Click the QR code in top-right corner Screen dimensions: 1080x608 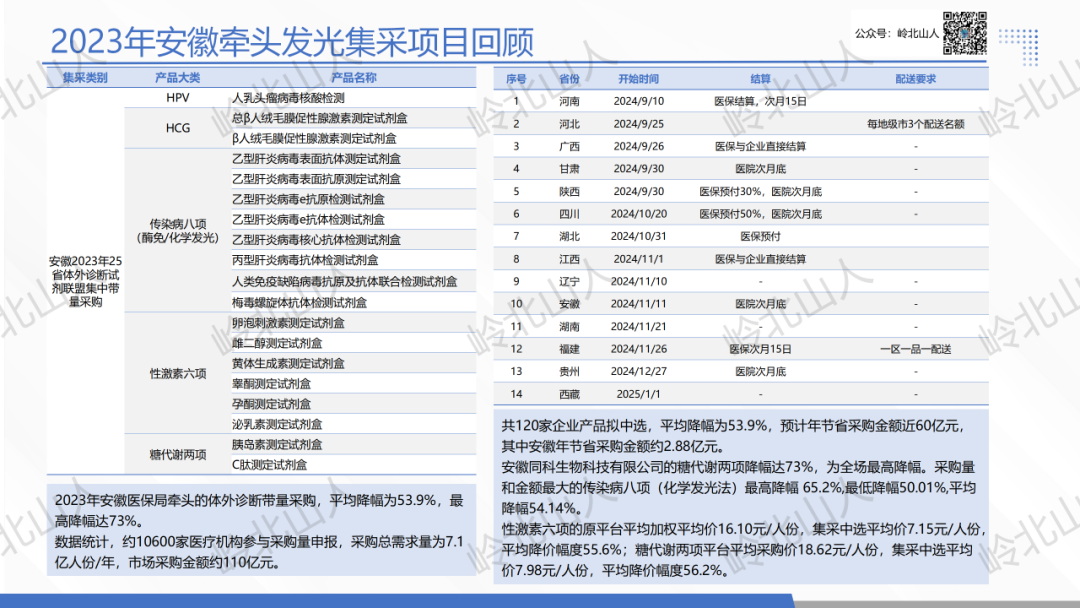966,32
